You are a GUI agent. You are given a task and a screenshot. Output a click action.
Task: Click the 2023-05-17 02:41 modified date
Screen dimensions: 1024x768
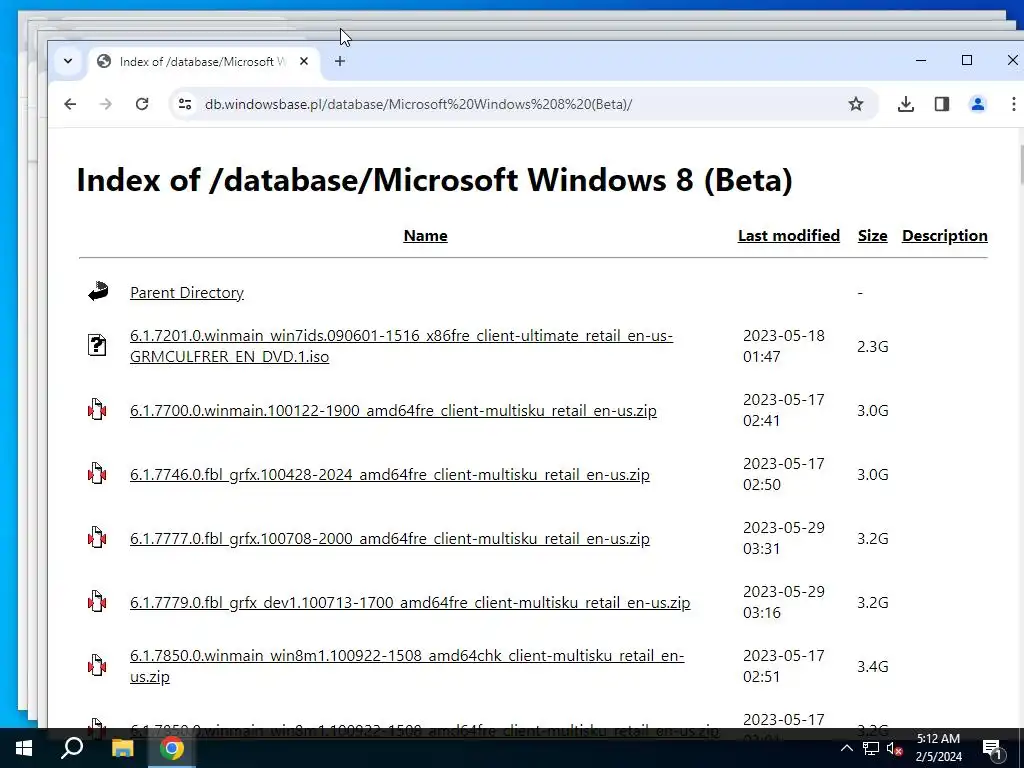[784, 410]
